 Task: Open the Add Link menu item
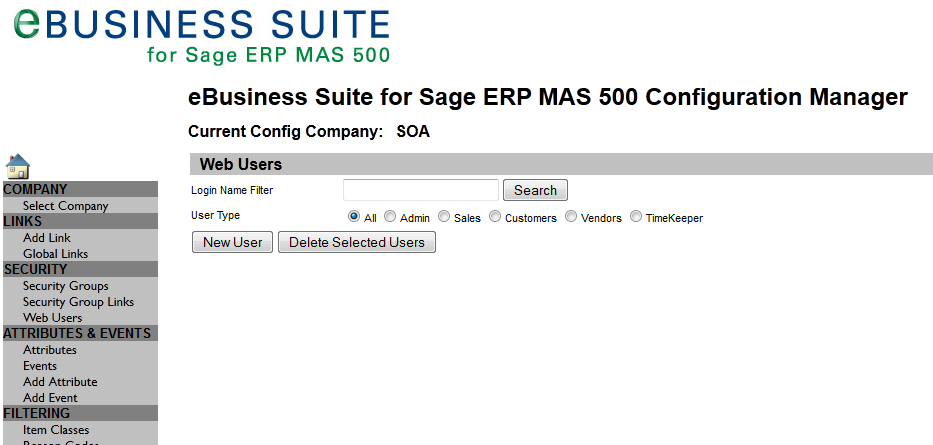[47, 238]
